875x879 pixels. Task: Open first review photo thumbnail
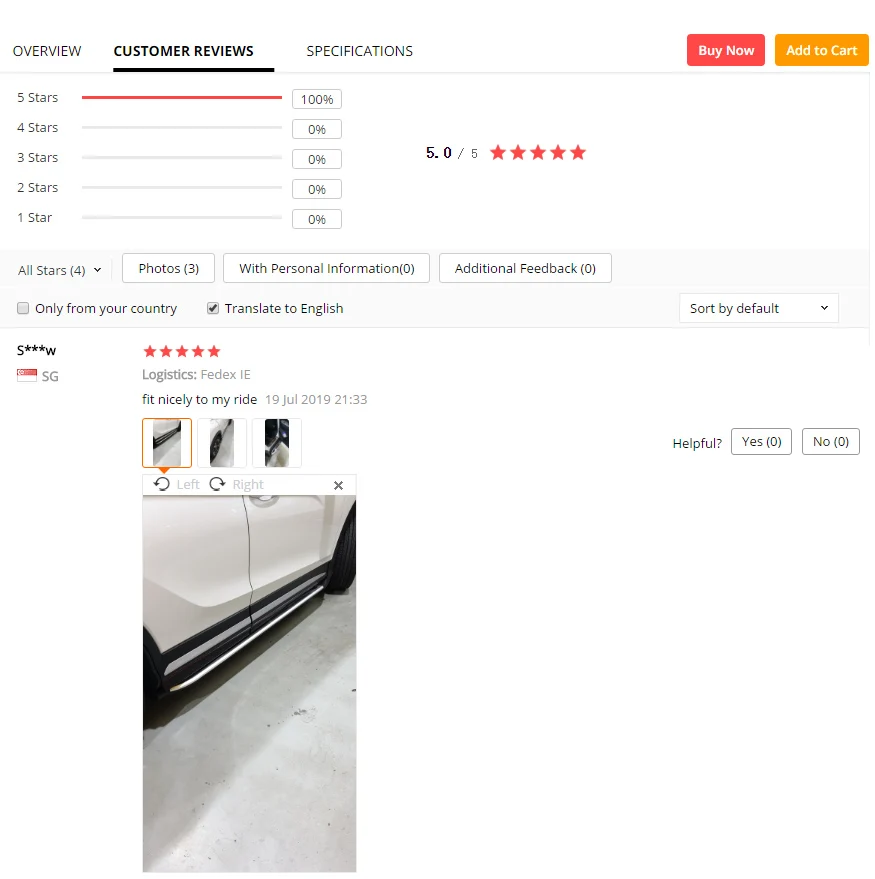[167, 443]
